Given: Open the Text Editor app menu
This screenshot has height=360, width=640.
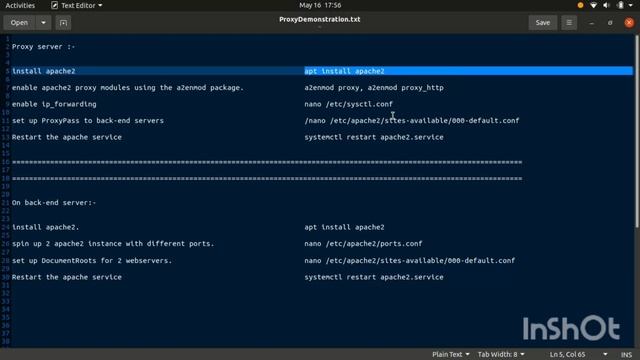Looking at the screenshot, I should [77, 5].
